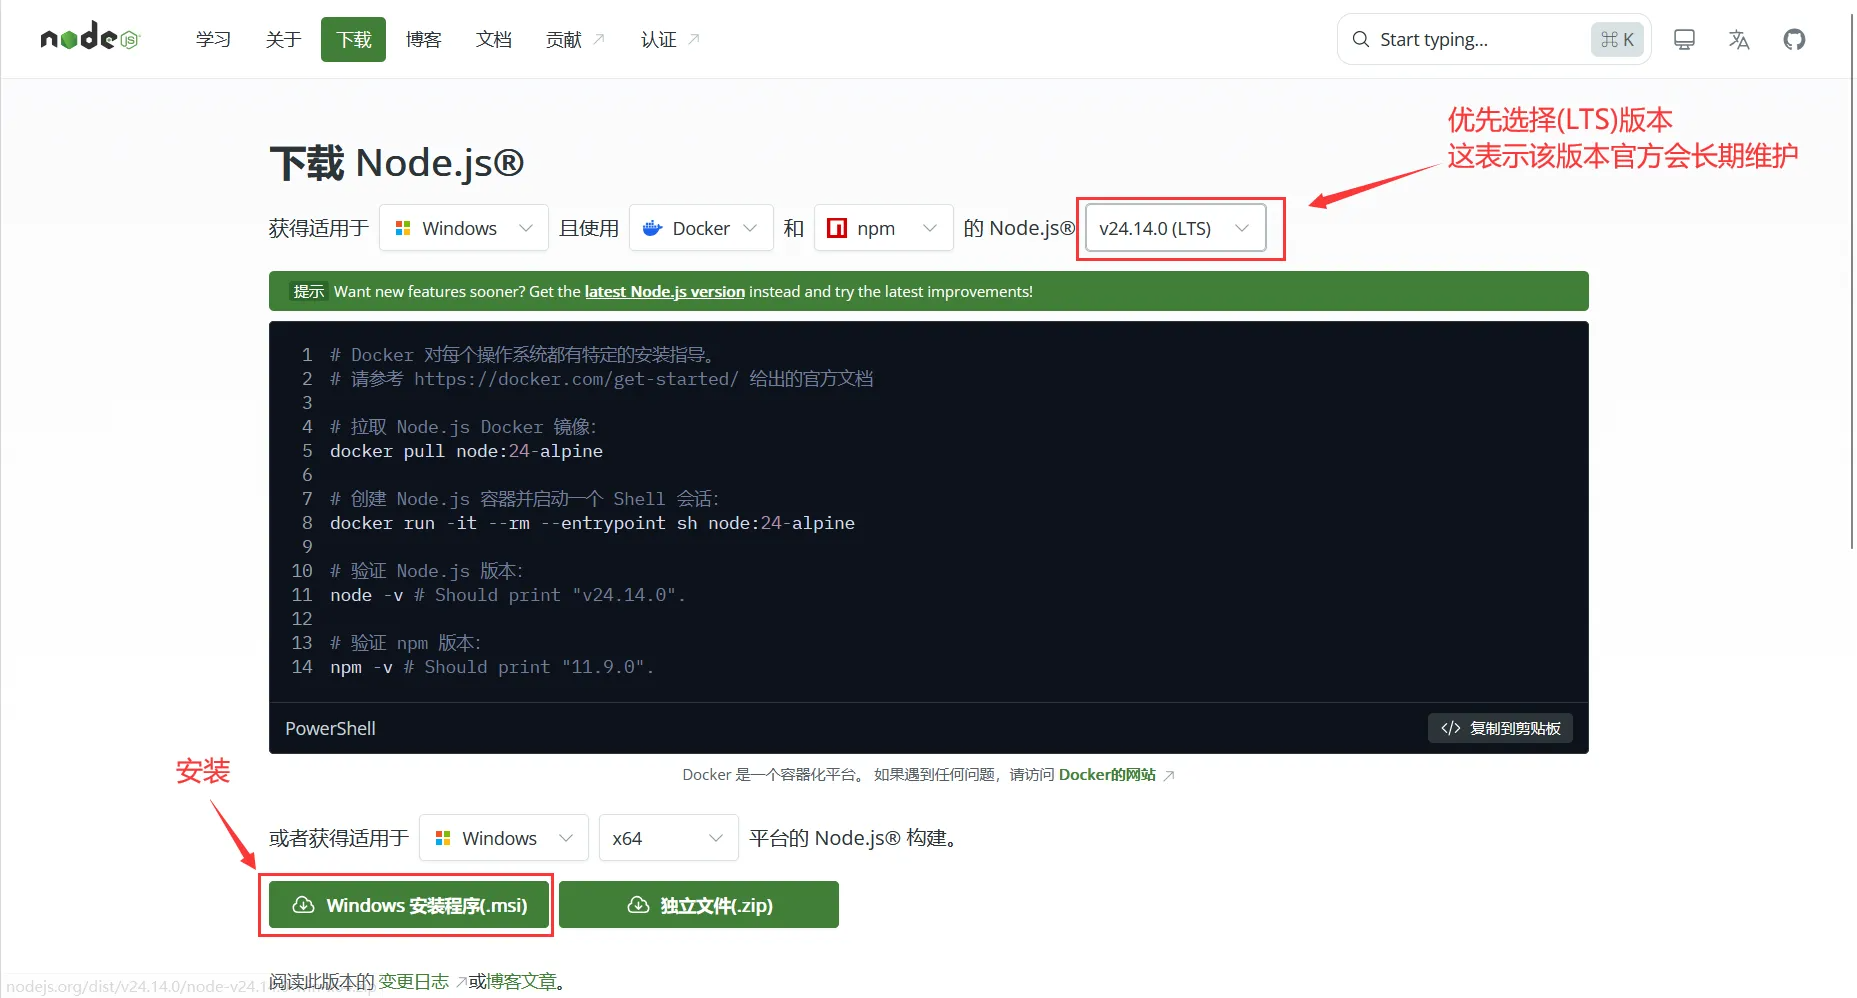Expand the top Windows OS dropdown
This screenshot has width=1857, height=998.
coord(463,228)
